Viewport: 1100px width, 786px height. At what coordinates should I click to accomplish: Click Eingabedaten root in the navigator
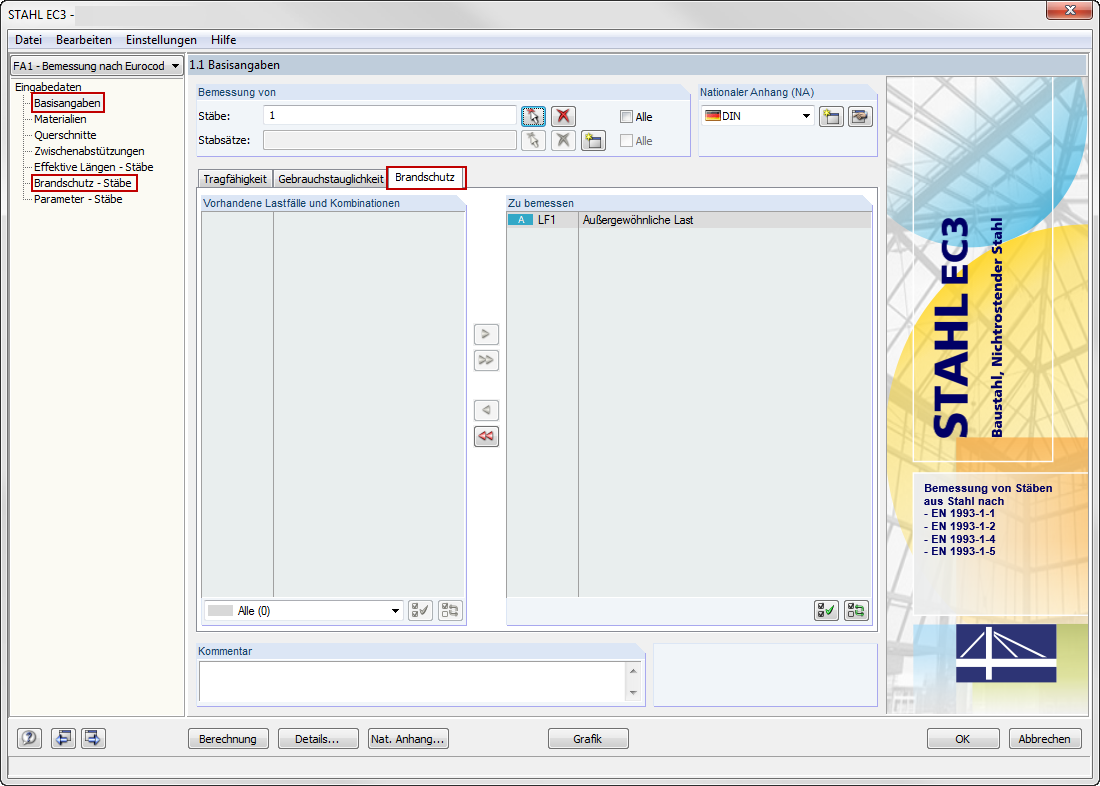(48, 87)
